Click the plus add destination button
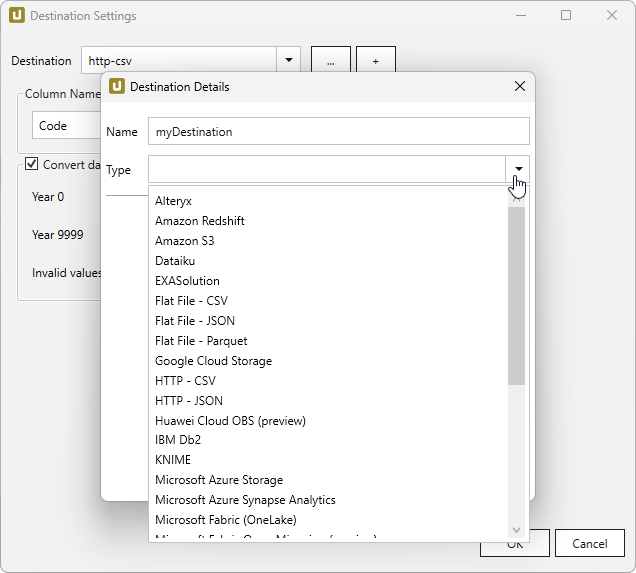This screenshot has height=573, width=636. [376, 61]
